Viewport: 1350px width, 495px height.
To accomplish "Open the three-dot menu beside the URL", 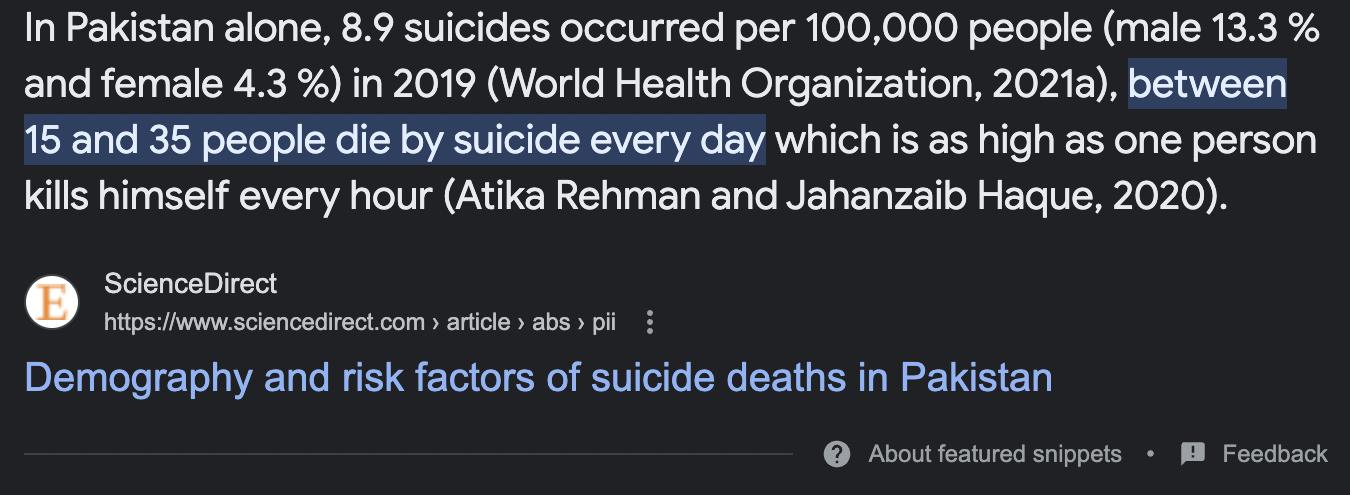I will 650,323.
